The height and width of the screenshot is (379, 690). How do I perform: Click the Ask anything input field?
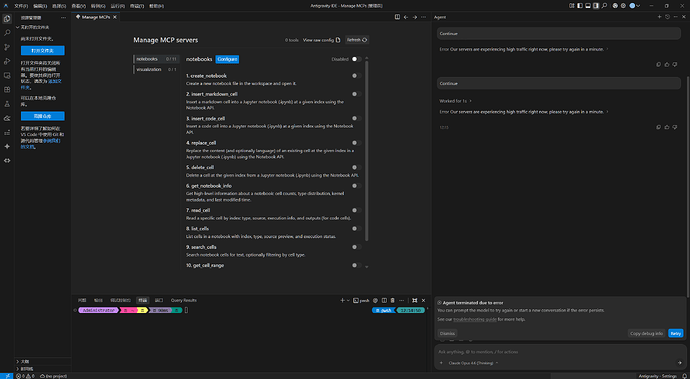point(559,352)
